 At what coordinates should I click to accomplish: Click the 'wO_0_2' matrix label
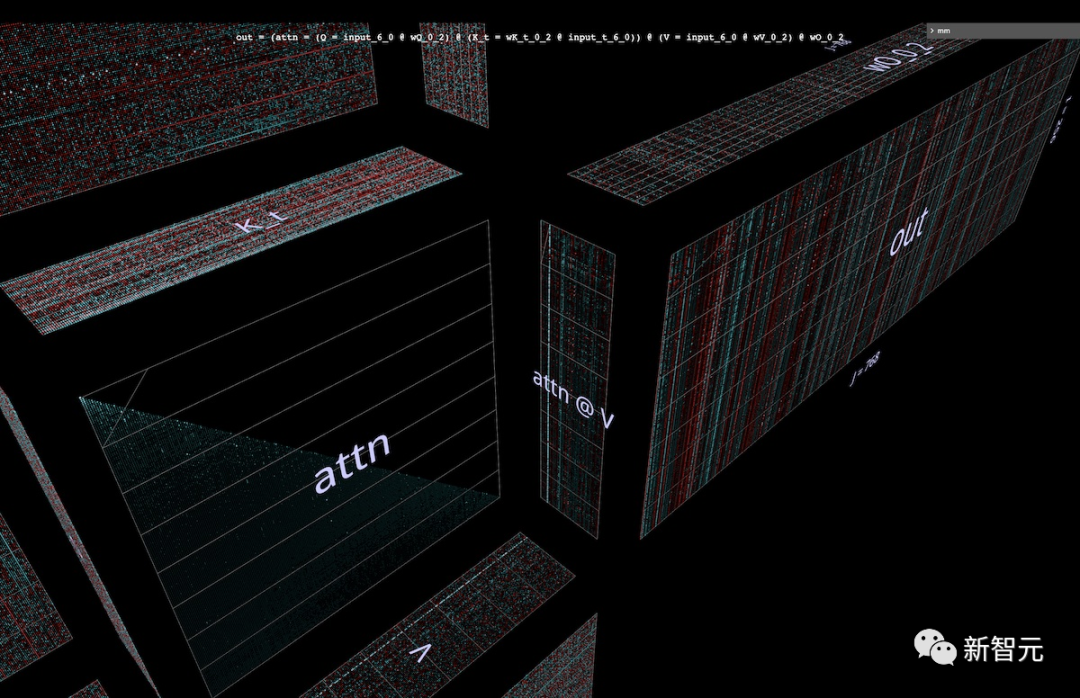(x=900, y=56)
